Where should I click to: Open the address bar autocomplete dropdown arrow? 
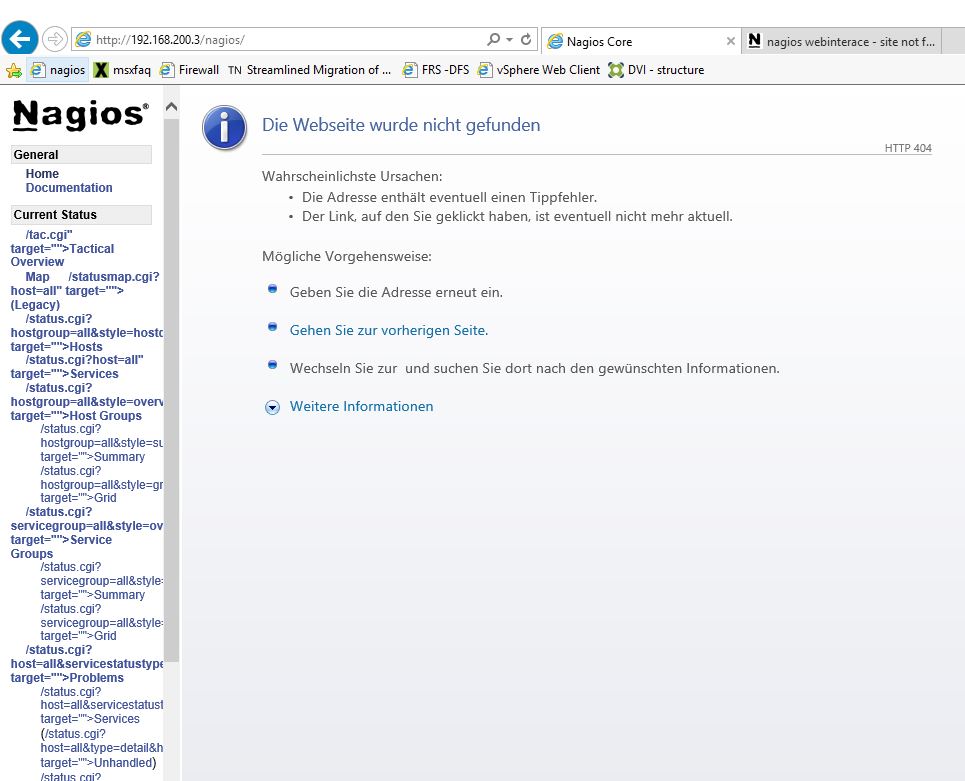tap(510, 40)
